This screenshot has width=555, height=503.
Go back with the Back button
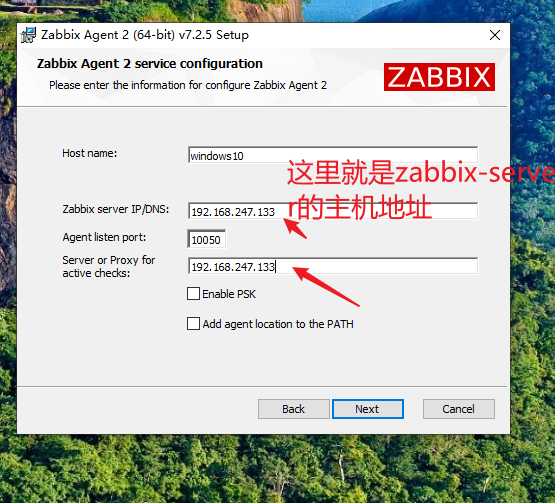pyautogui.click(x=294, y=409)
